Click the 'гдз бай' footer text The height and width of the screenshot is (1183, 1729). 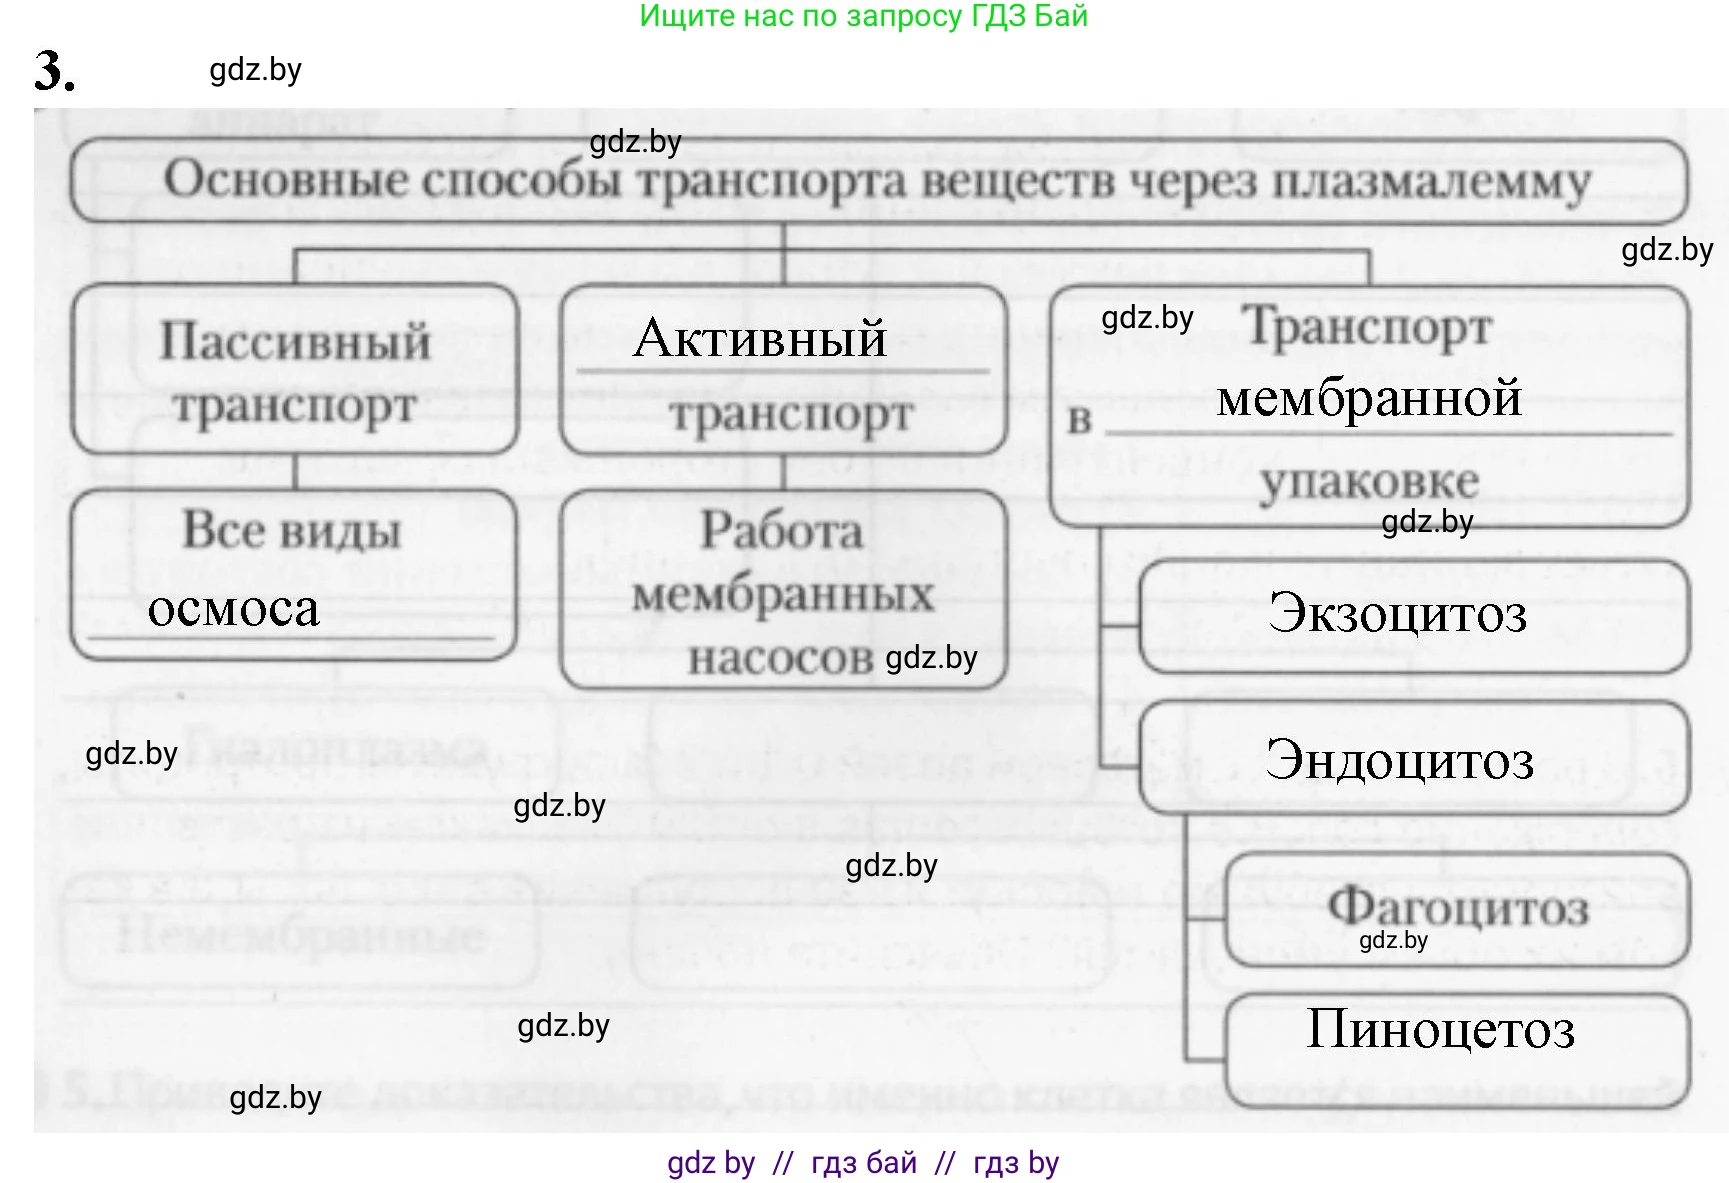(x=863, y=1163)
